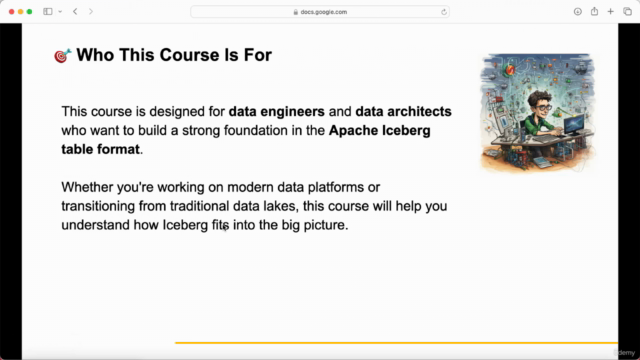
Task: Click the green fullscreen window button
Action: (x=29, y=11)
